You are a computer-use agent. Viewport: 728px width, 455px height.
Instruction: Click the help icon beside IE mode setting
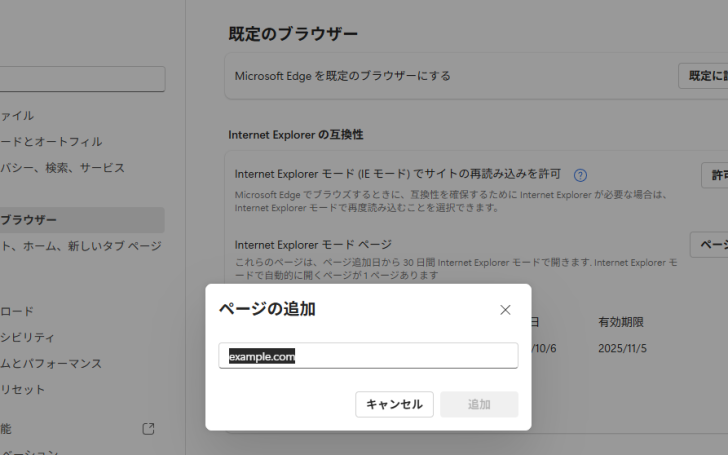tap(580, 175)
